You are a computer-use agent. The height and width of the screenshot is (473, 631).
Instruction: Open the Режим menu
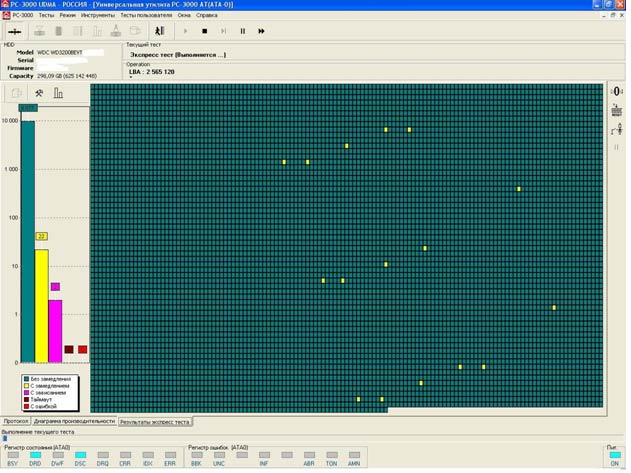[68, 15]
